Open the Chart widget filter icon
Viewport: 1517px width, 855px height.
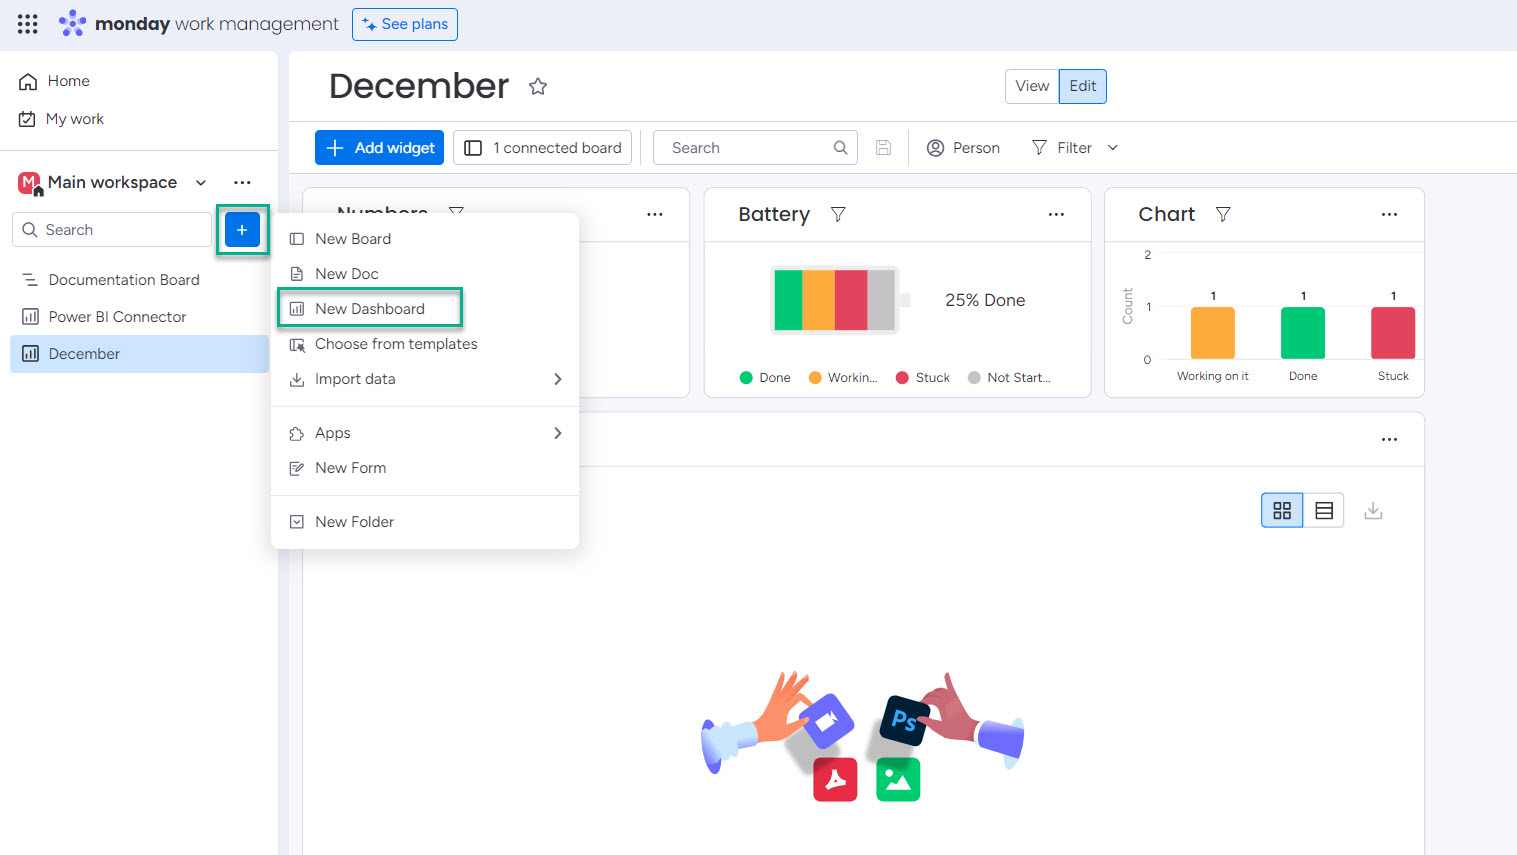tap(1222, 214)
